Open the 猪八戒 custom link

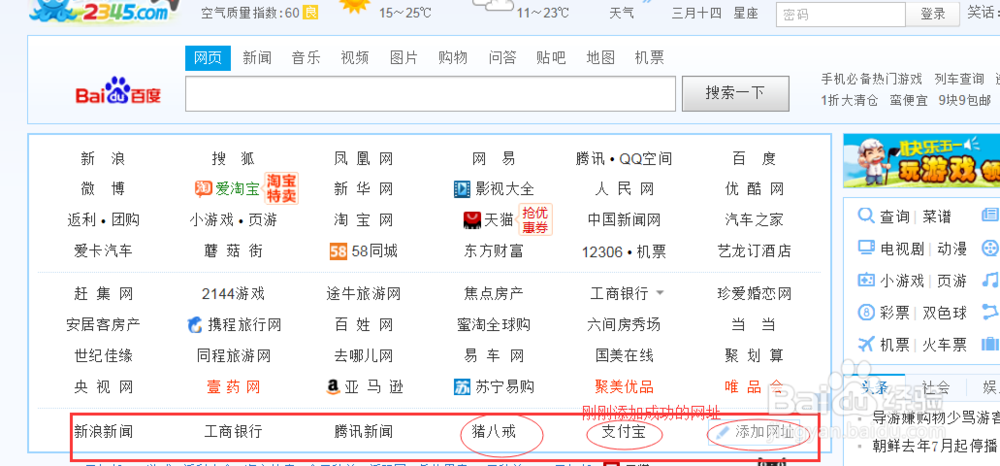click(493, 432)
